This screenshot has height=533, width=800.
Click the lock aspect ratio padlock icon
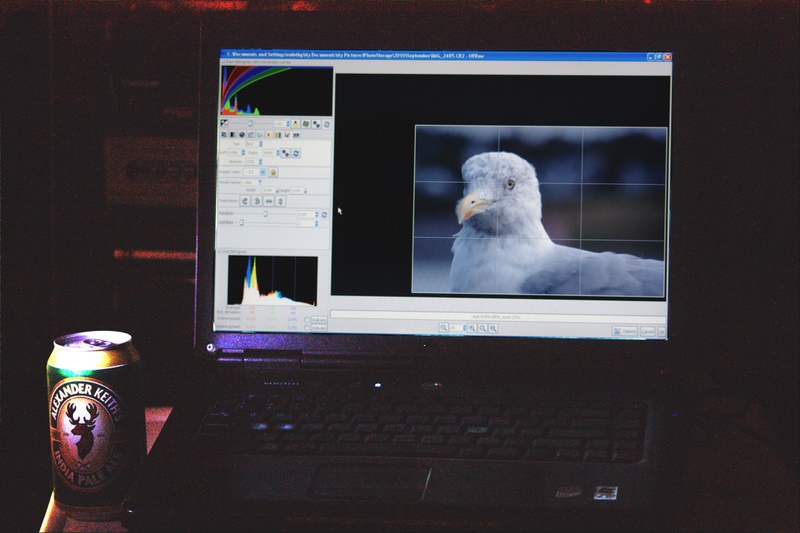[x=273, y=172]
